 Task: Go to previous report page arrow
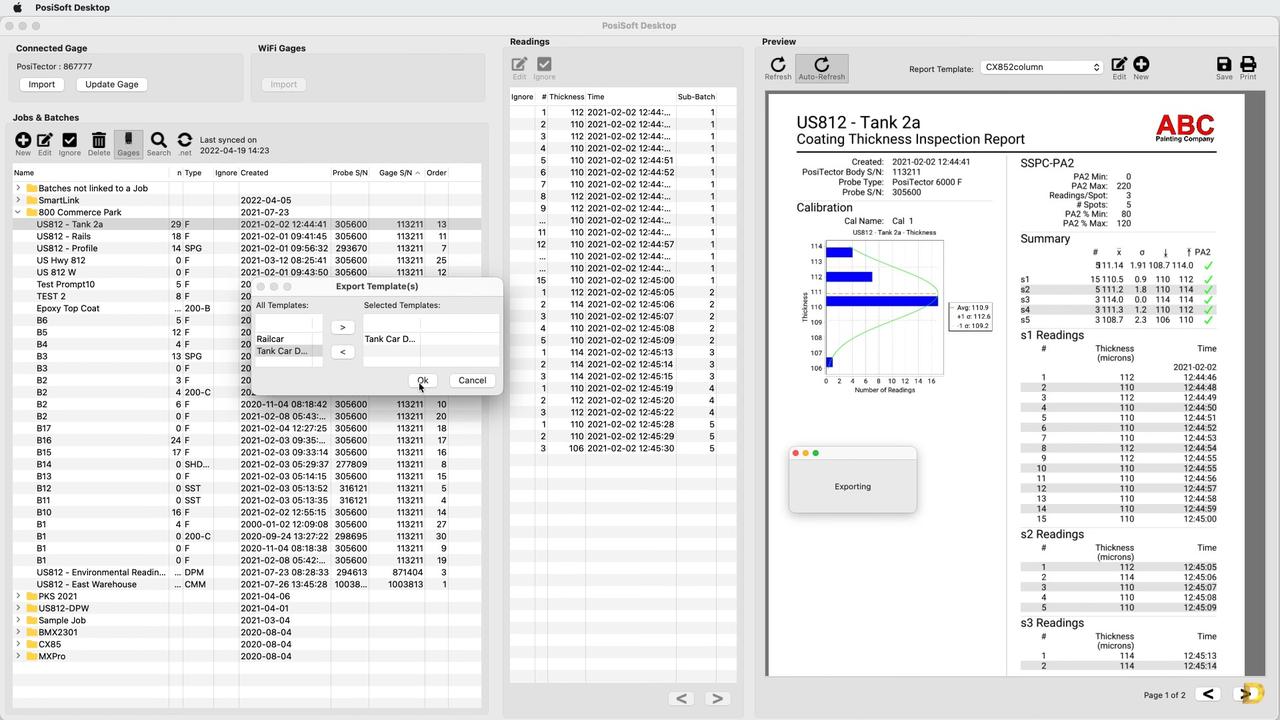point(1208,694)
